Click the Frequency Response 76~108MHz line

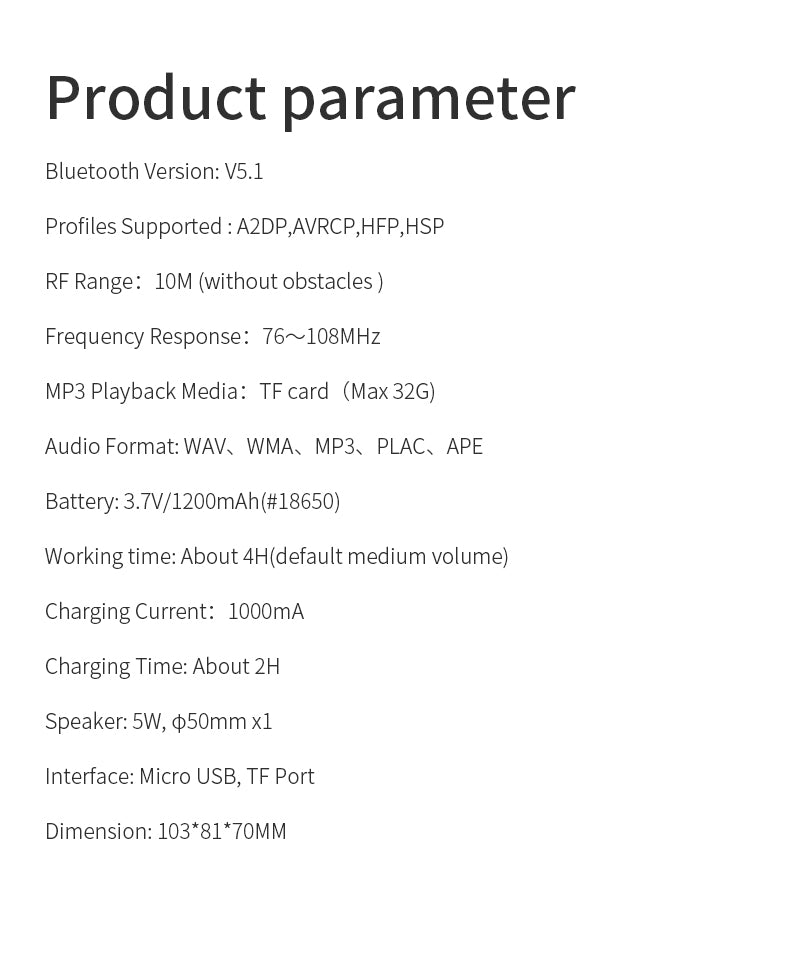point(212,336)
